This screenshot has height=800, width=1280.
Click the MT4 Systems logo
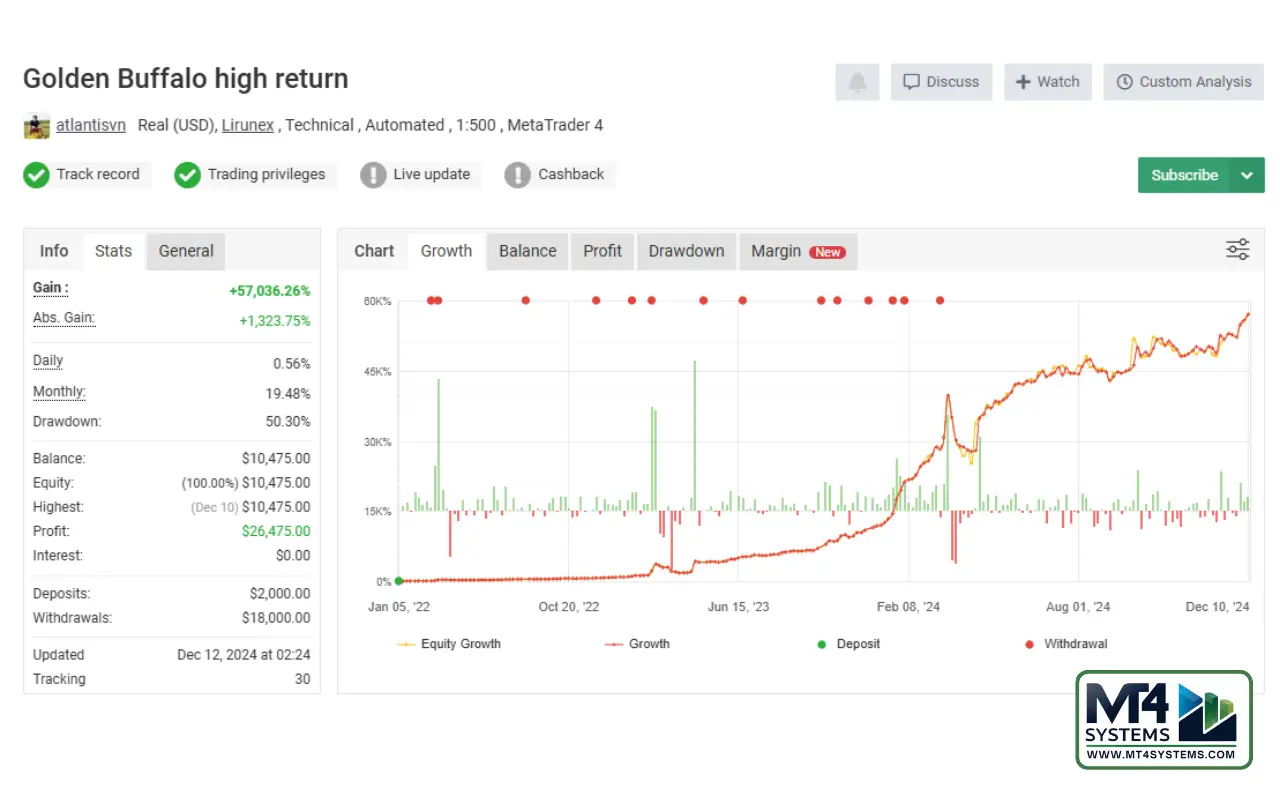click(1164, 719)
